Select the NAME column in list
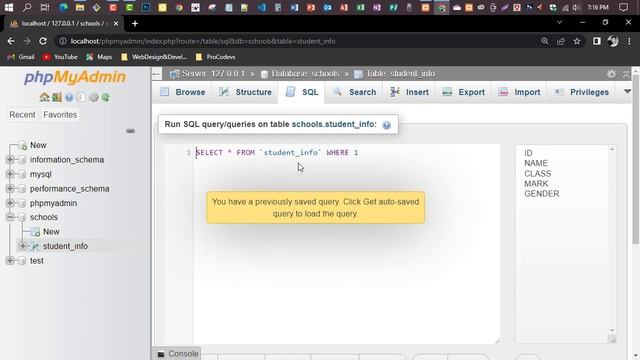Viewport: 640px width, 360px height. coord(536,163)
